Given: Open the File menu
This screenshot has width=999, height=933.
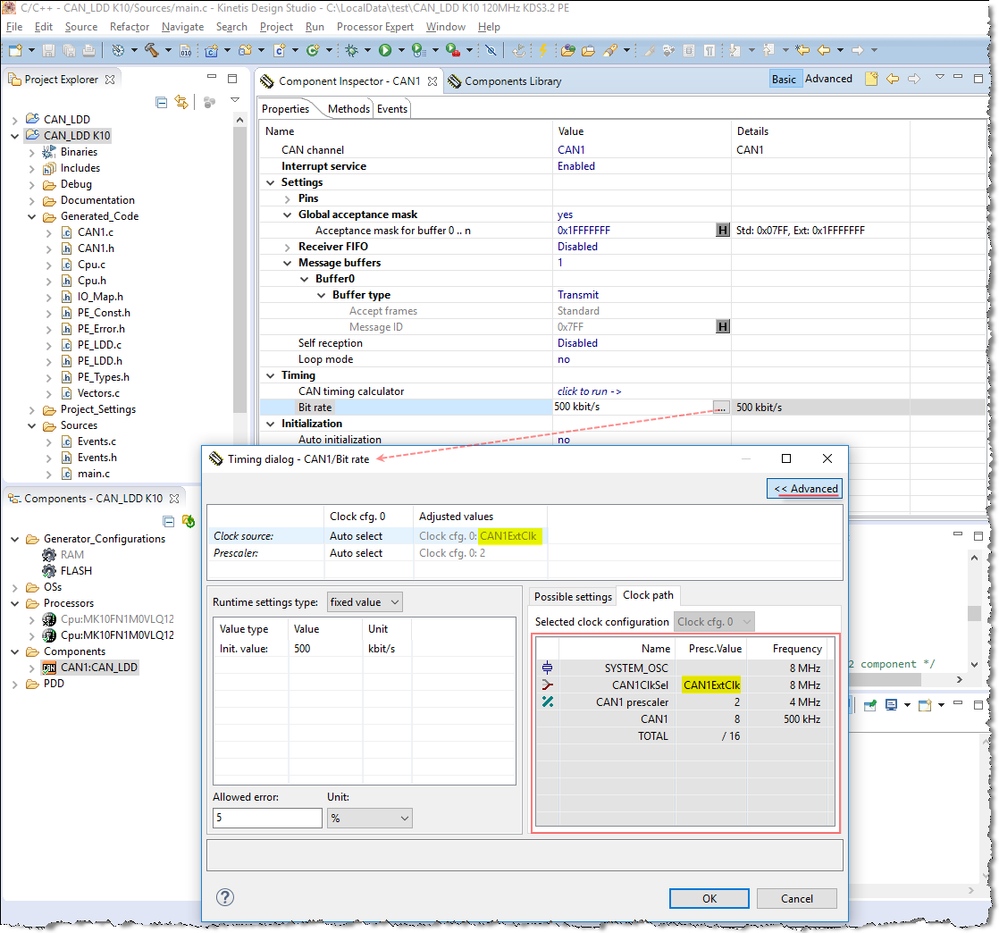Looking at the screenshot, I should [x=14, y=27].
